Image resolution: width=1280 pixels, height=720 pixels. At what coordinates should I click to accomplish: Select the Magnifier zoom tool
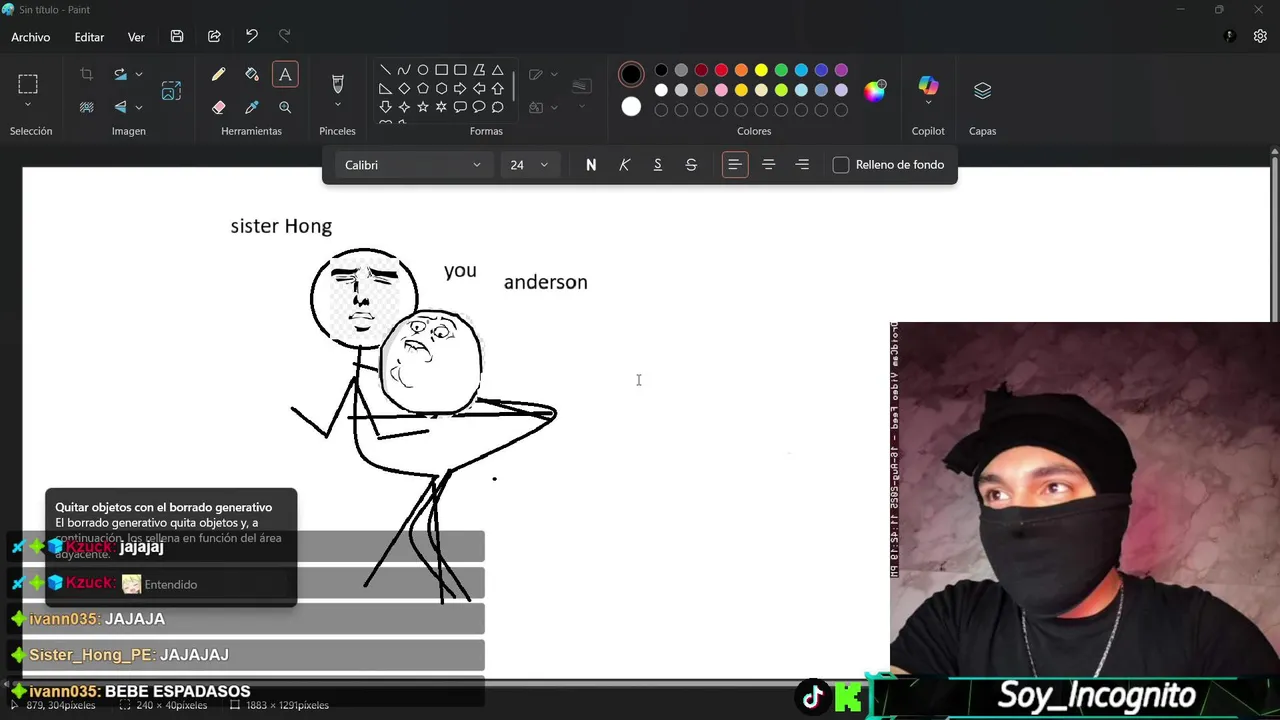[x=285, y=107]
